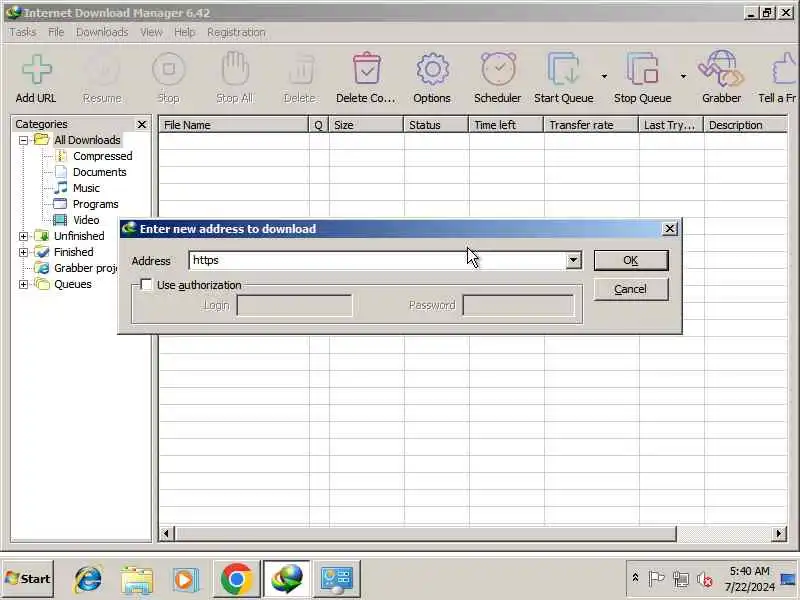Click the Start Queue icon

click(x=563, y=68)
